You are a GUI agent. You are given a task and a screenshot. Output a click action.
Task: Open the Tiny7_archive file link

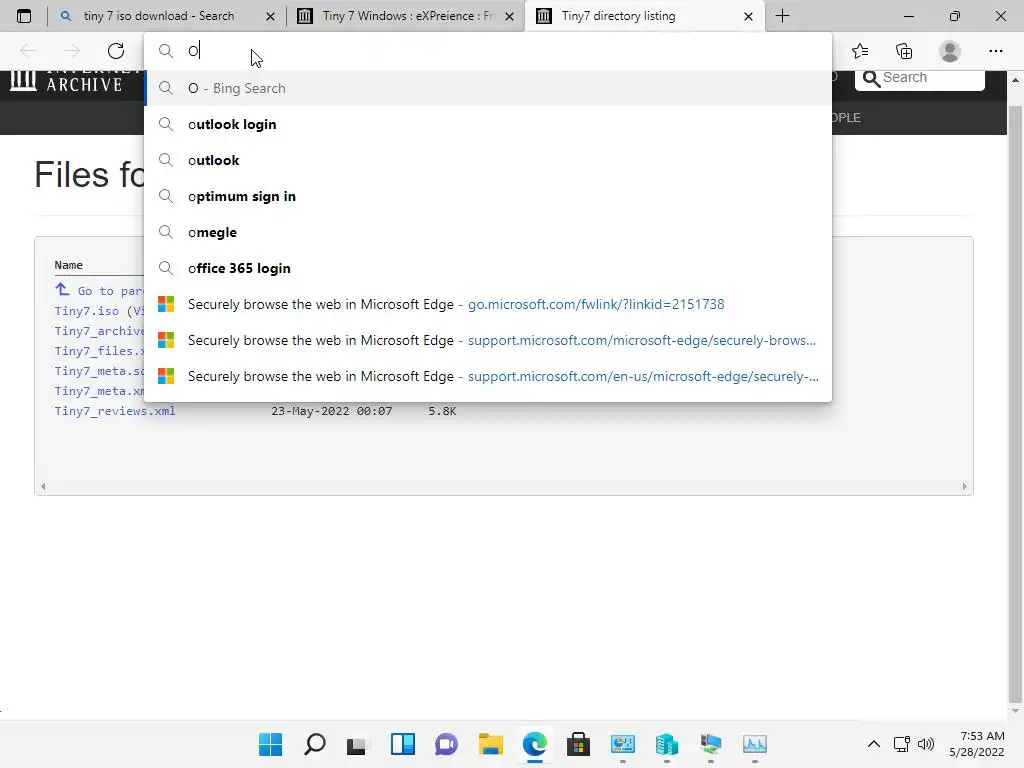click(99, 331)
